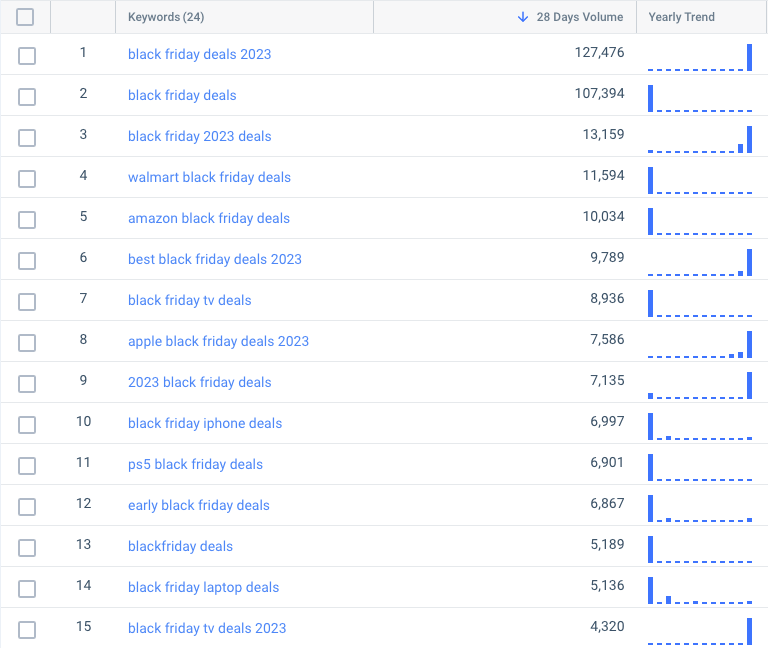
Task: Select checkbox for black friday 2023 deals
Action: point(27,138)
